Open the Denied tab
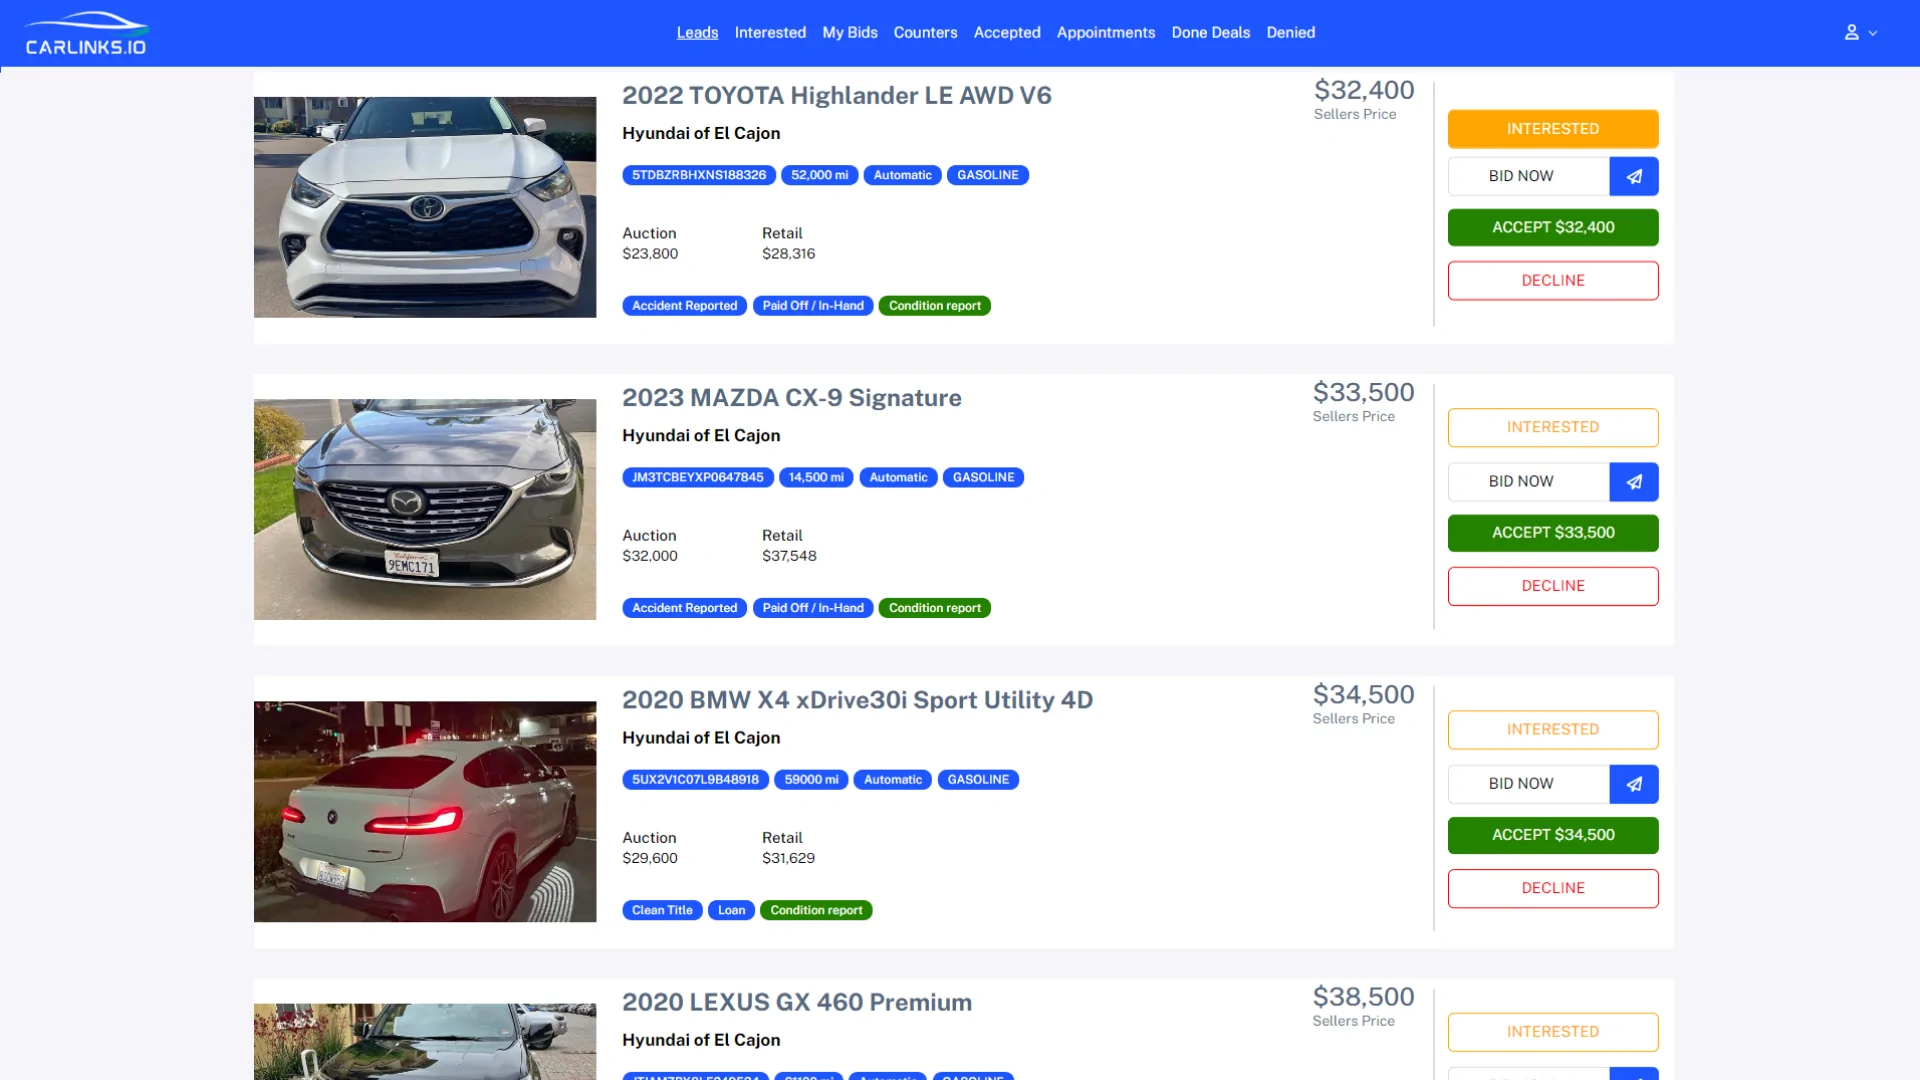 pyautogui.click(x=1291, y=33)
